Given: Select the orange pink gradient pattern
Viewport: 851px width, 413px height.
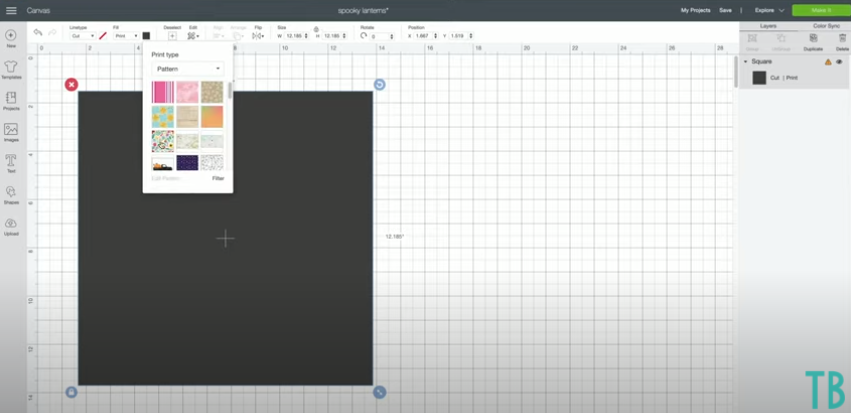Looking at the screenshot, I should point(212,117).
